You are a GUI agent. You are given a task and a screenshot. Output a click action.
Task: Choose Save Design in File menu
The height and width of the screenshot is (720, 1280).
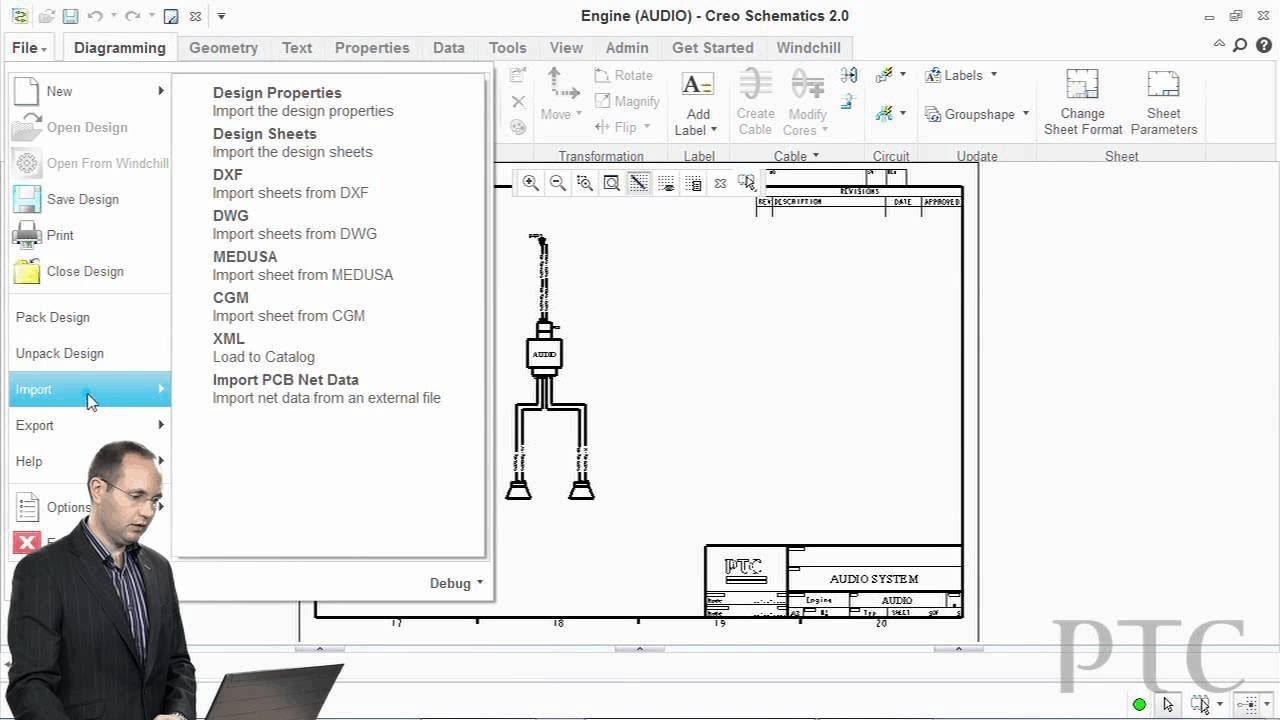click(x=90, y=199)
